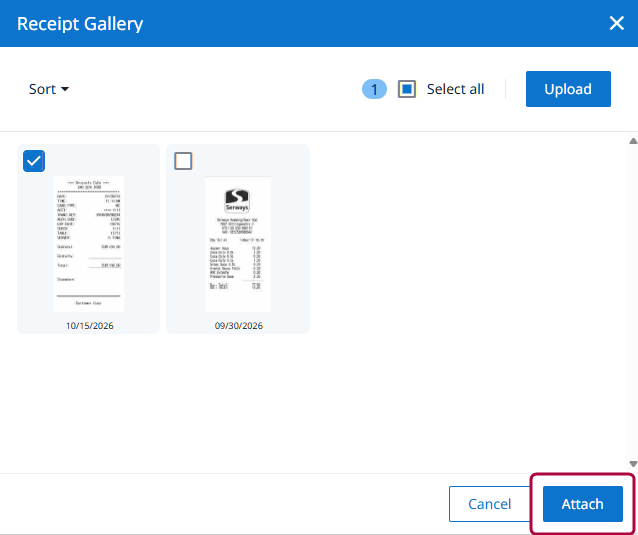Click the 09/30/2026 date label
Viewport: 638px width, 535px height.
point(238,325)
